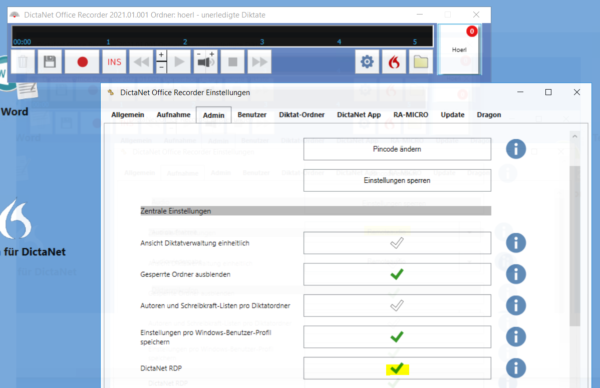Viewport: 600px width, 388px height.
Task: Show info for Gesperrte Ordner ausblenden
Action: [x=515, y=274]
